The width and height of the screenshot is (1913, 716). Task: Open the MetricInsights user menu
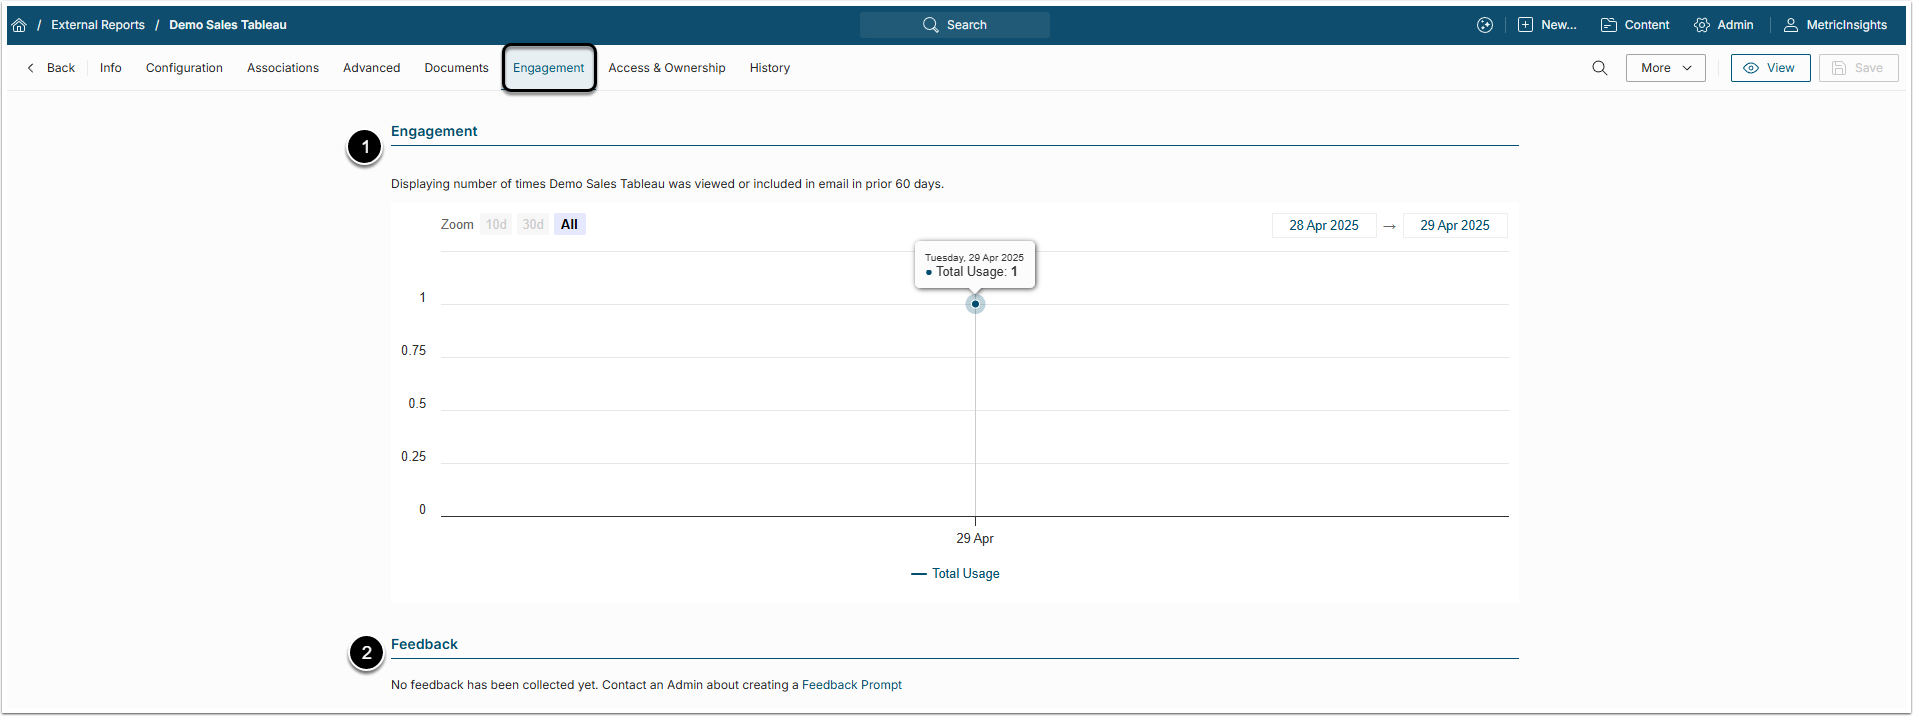click(1836, 25)
